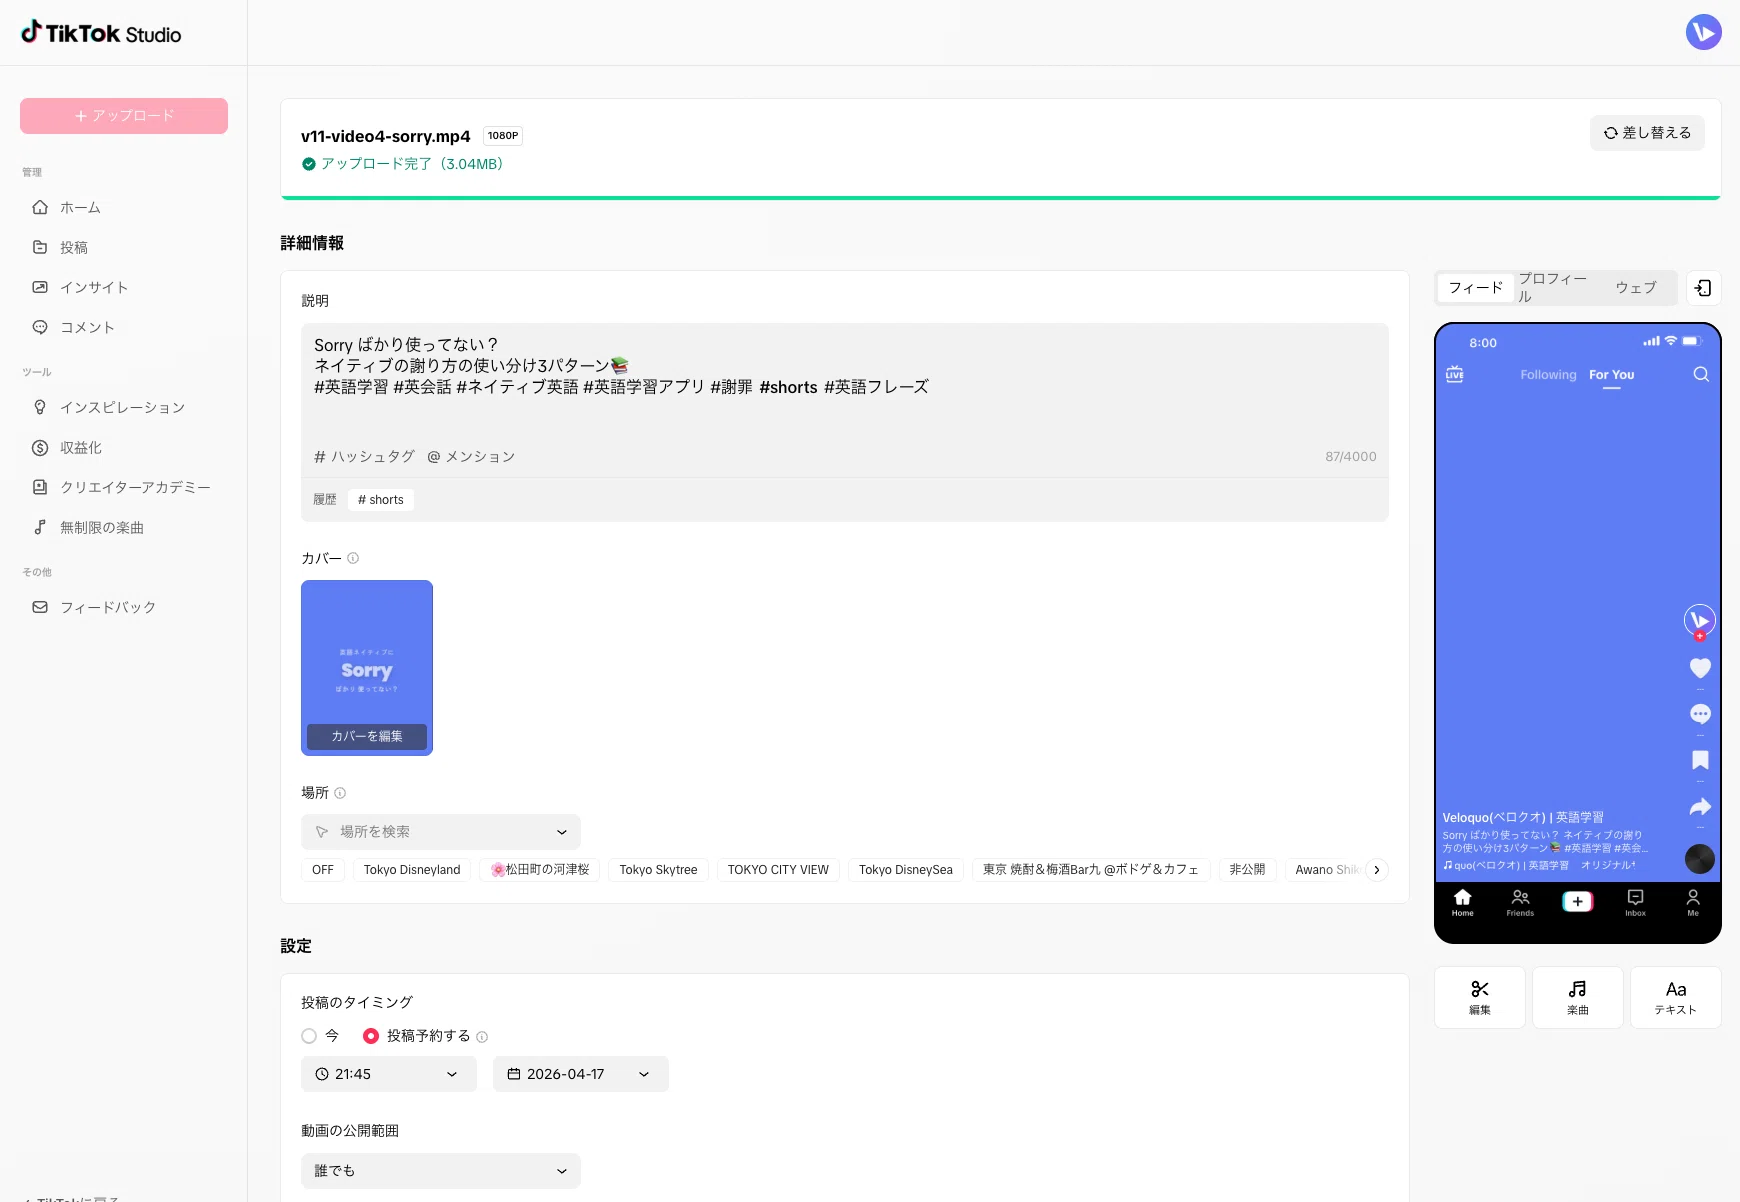Click the 差し替える replace button
Image resolution: width=1740 pixels, height=1202 pixels.
[x=1647, y=133]
